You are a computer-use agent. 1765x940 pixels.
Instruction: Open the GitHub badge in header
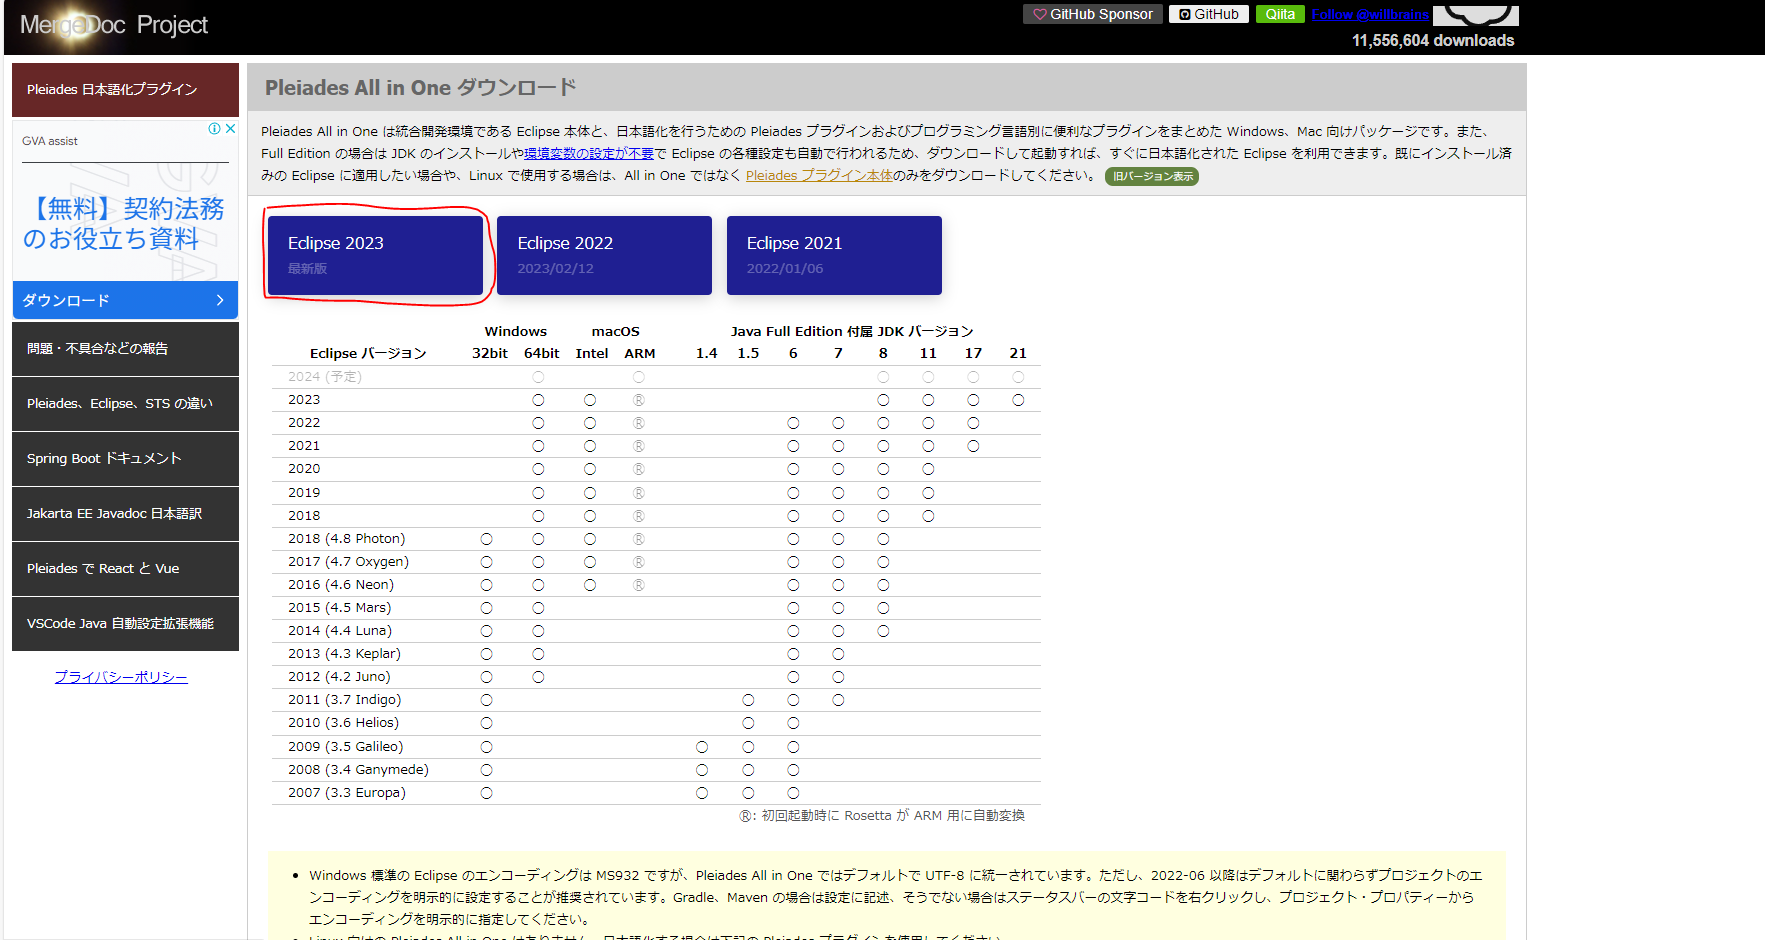point(1208,14)
